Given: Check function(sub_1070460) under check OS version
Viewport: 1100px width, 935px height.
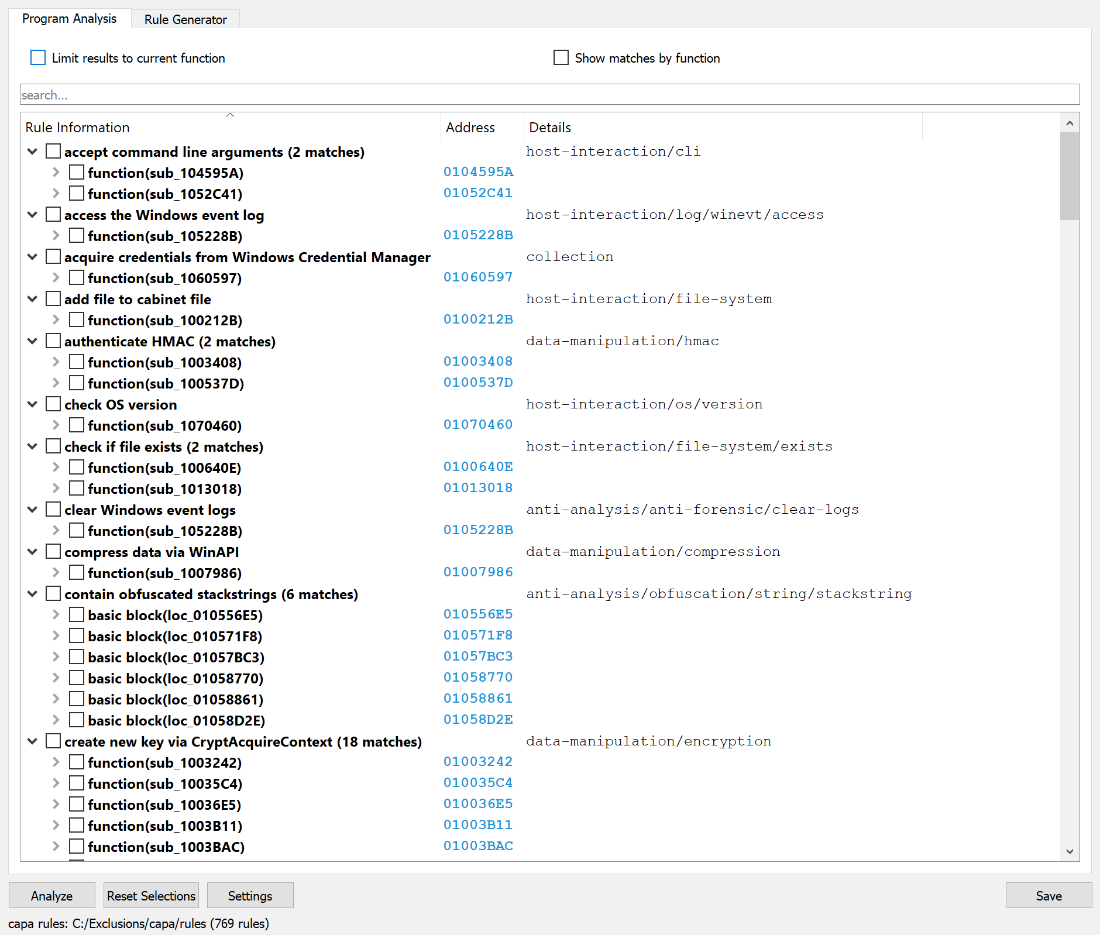Looking at the screenshot, I should click(x=76, y=425).
